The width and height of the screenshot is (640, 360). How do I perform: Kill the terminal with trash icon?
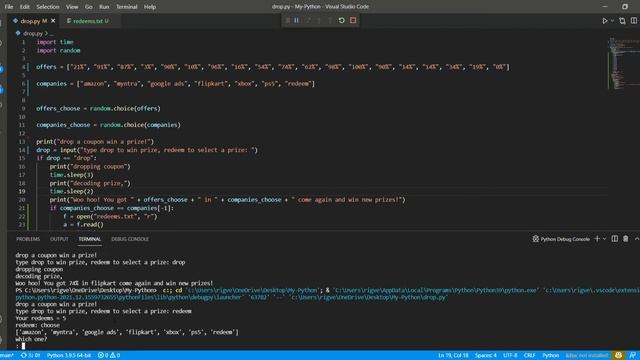click(626, 239)
